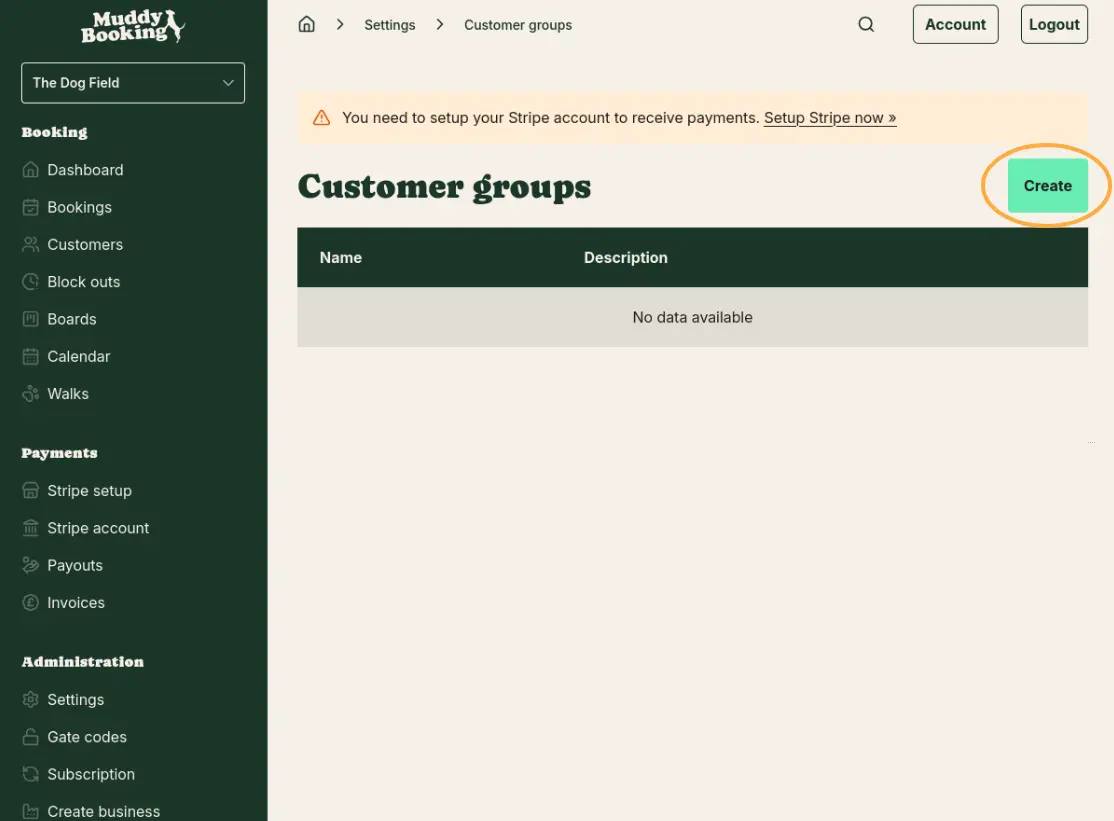The height and width of the screenshot is (821, 1114).
Task: Go to Stripe setup under Payments
Action: click(x=89, y=490)
